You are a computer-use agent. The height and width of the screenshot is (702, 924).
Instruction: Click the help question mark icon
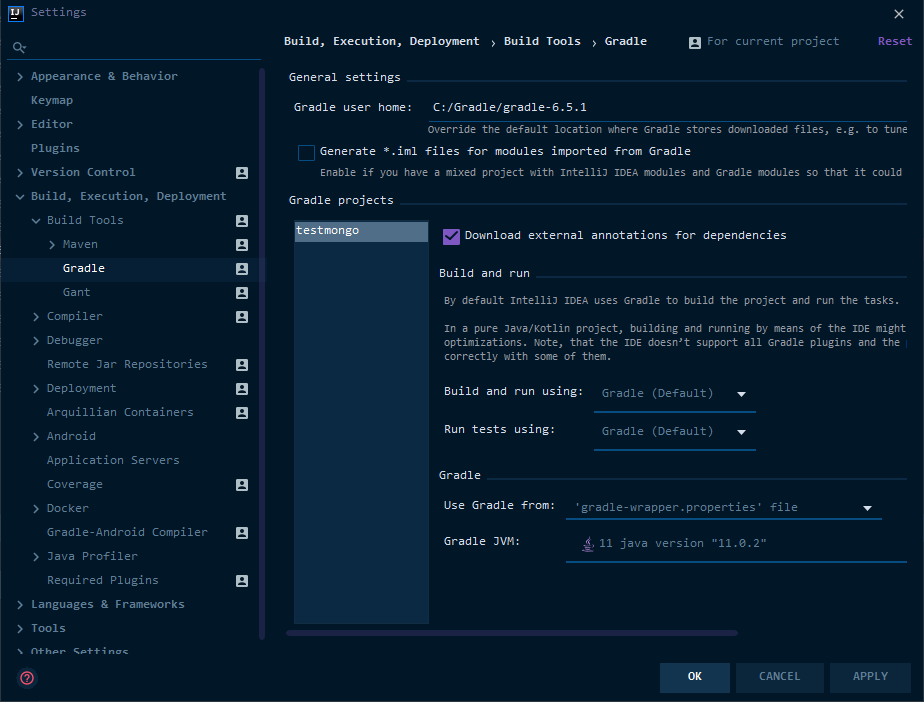27,678
